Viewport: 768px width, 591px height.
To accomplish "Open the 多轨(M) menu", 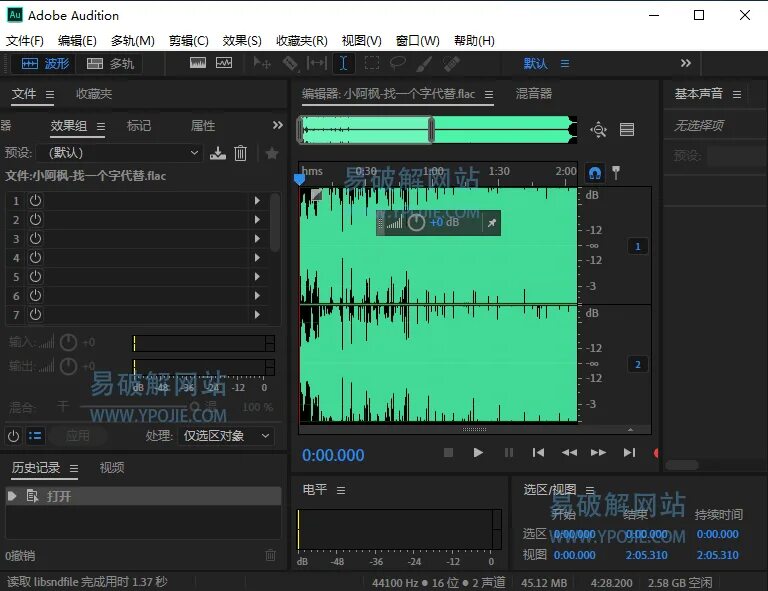I will [x=133, y=41].
